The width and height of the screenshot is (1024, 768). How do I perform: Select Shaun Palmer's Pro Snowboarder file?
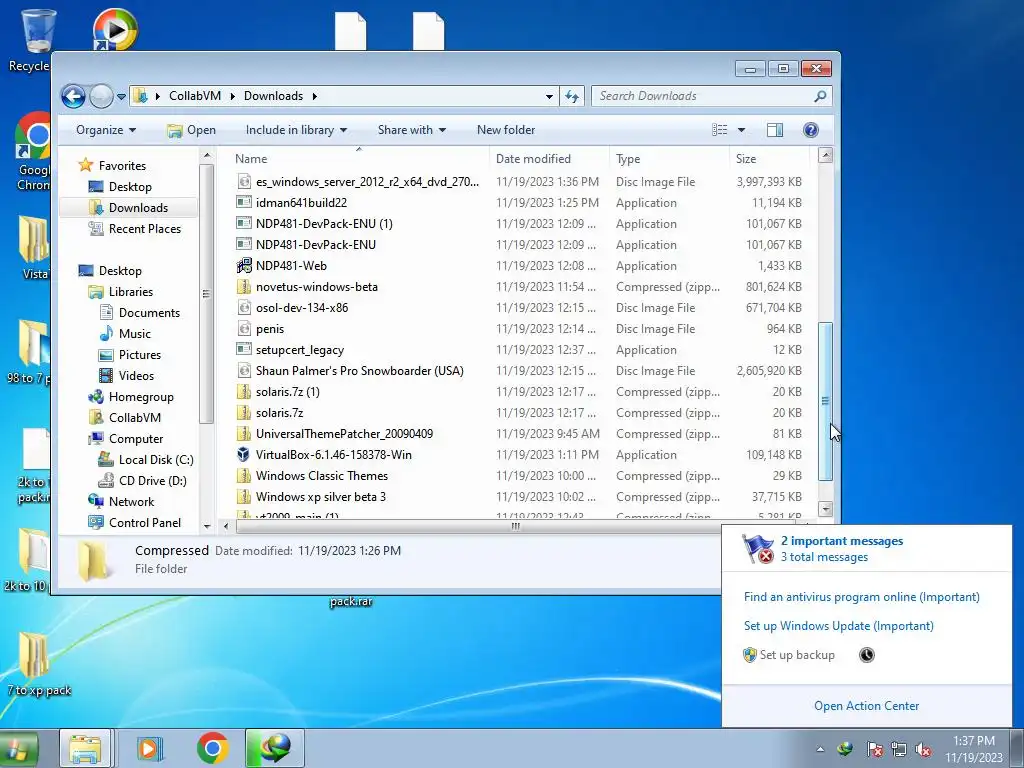[360, 371]
